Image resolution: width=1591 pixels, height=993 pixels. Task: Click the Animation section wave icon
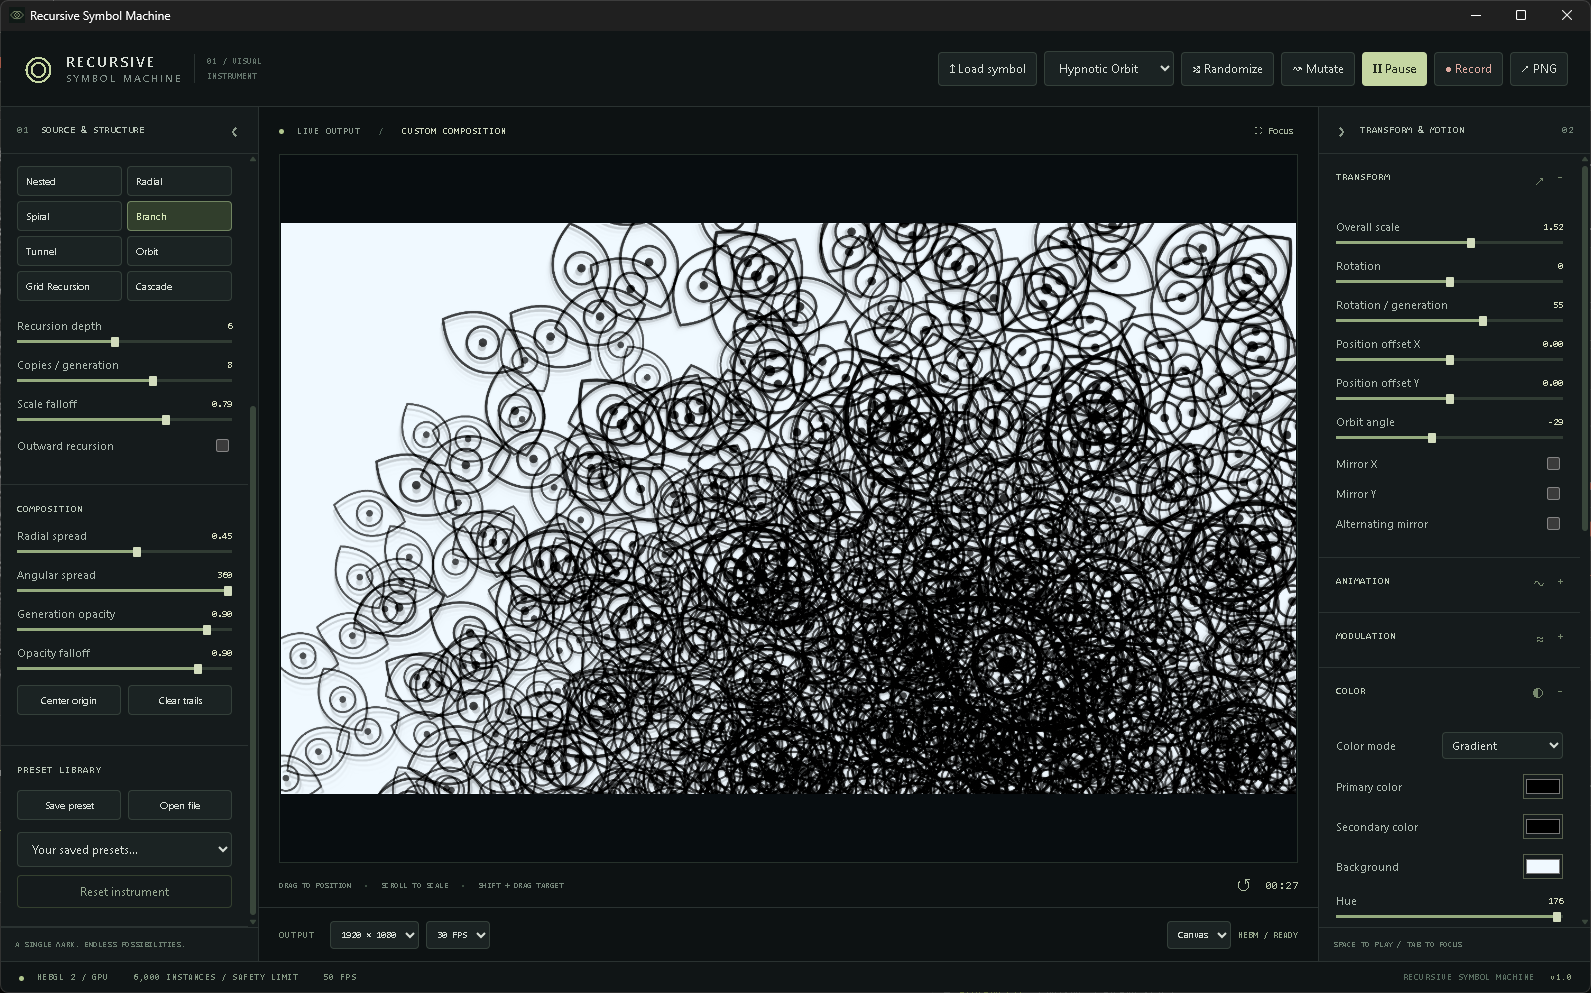tap(1539, 582)
